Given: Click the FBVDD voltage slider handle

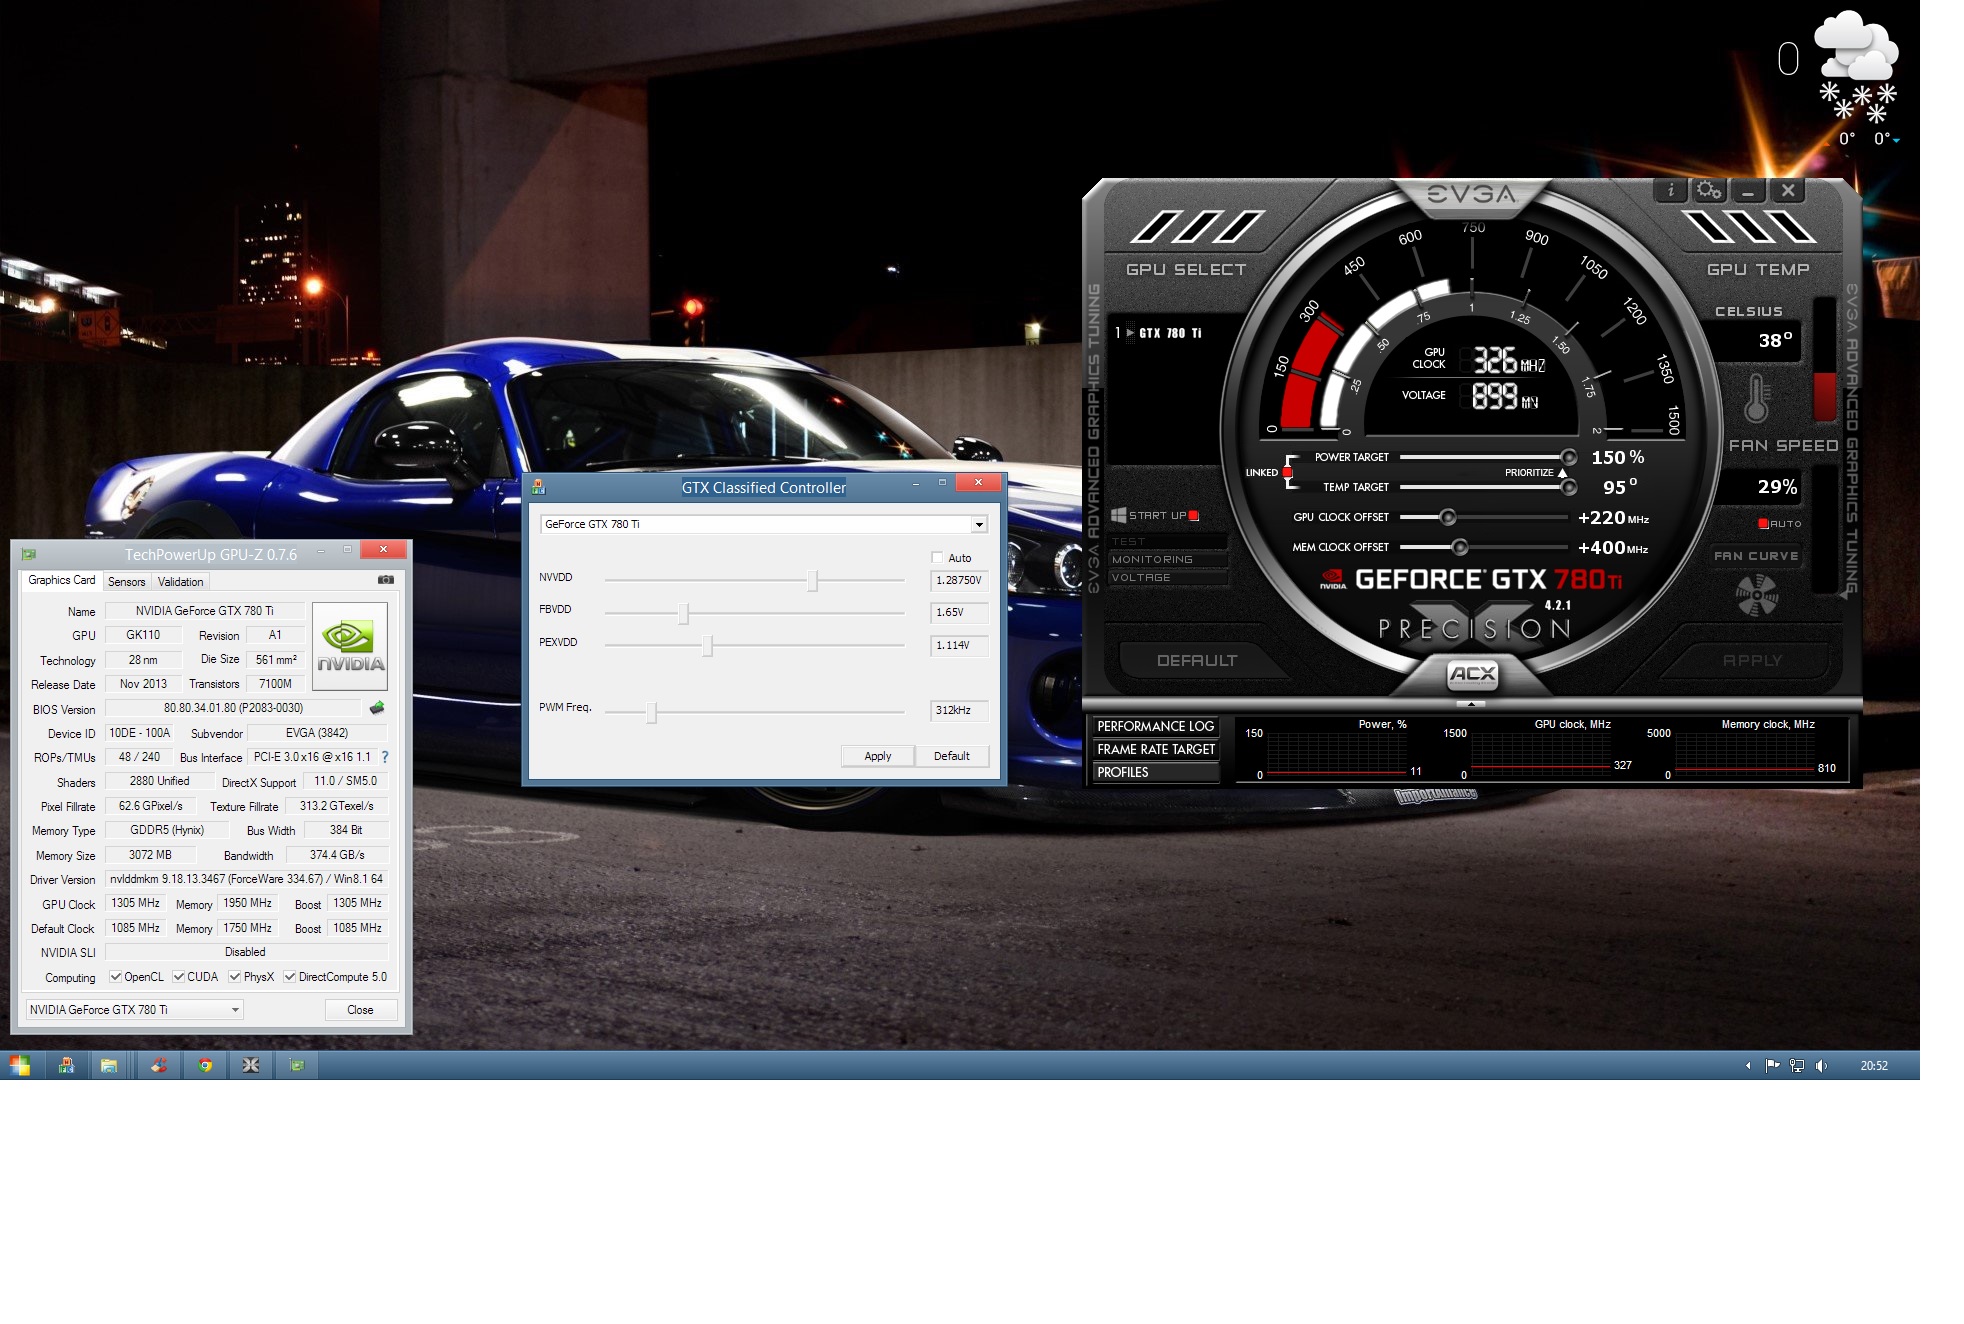Looking at the screenshot, I should point(684,613).
